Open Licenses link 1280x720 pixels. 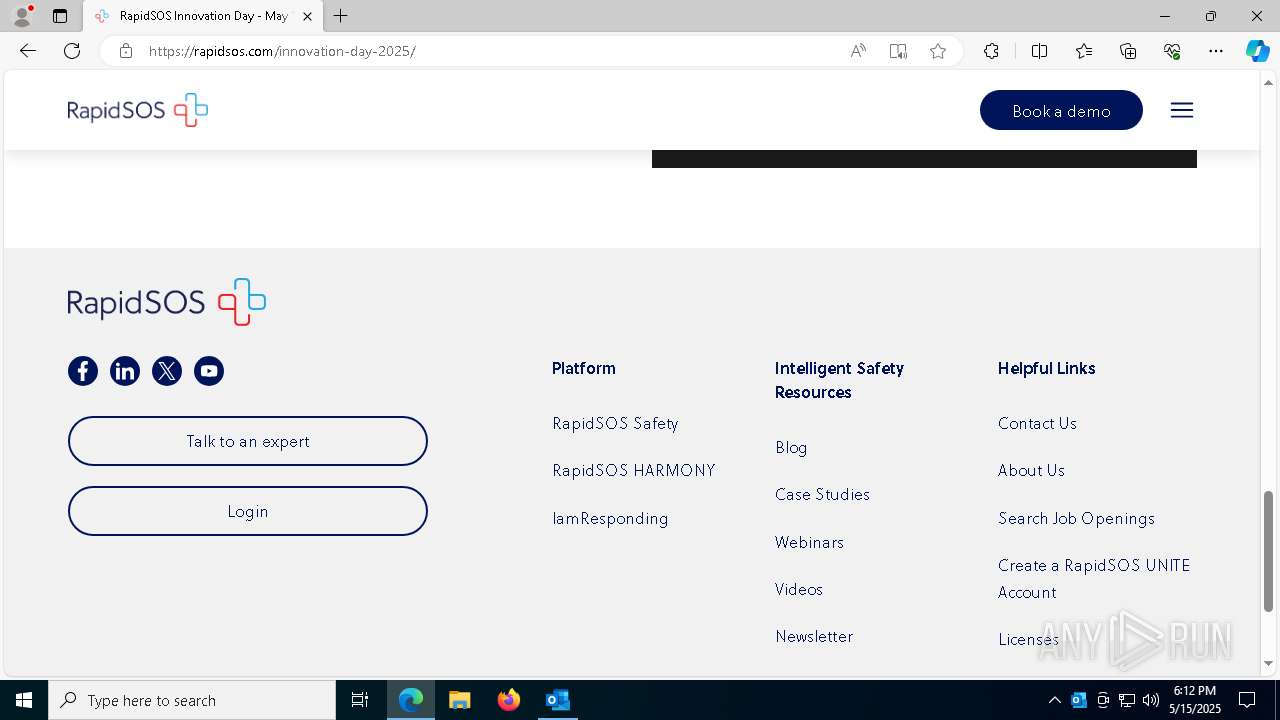click(1028, 640)
